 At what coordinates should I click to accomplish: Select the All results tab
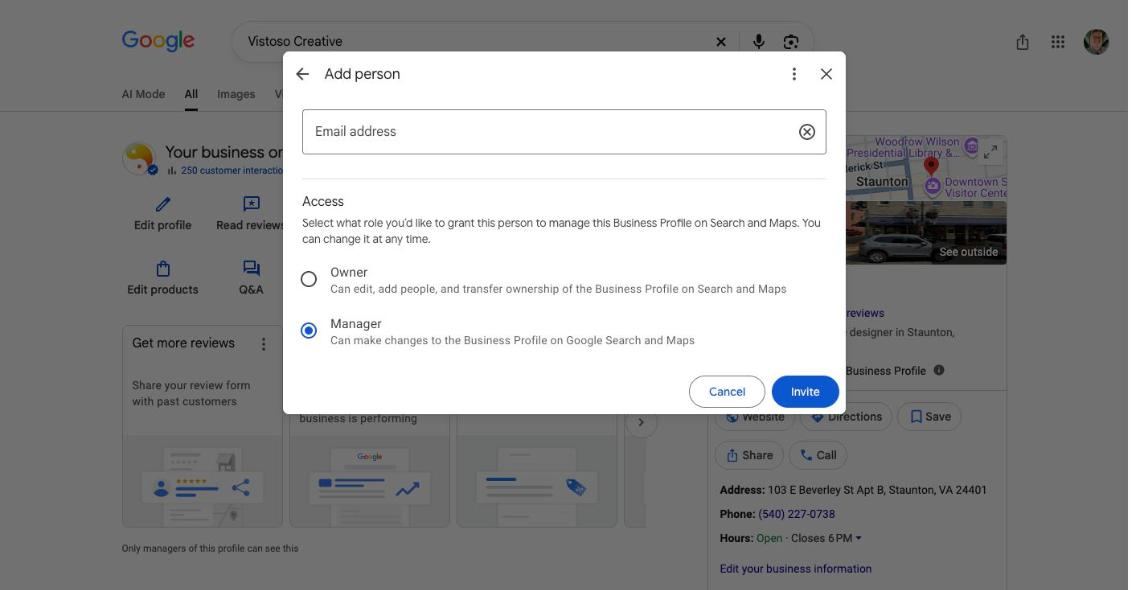pos(191,94)
